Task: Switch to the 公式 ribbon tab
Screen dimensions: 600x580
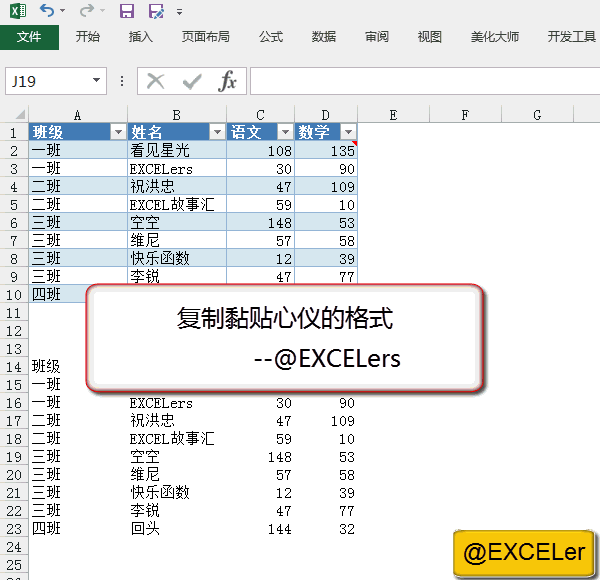Action: point(270,37)
